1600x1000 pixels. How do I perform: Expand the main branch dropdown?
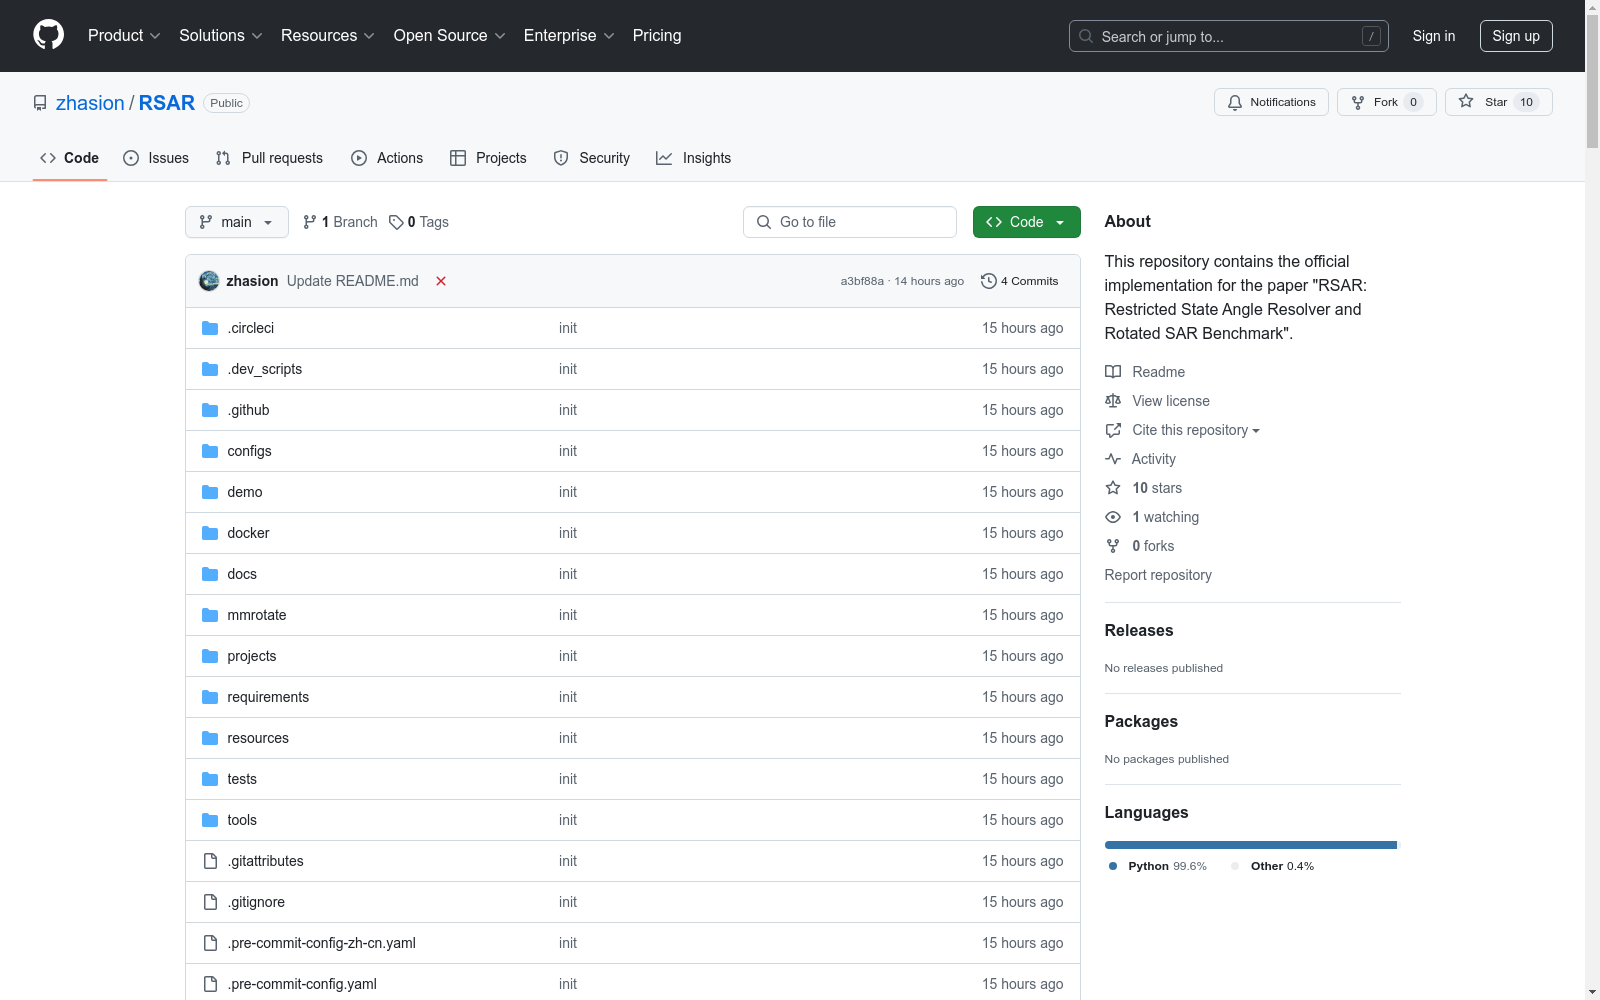[237, 222]
